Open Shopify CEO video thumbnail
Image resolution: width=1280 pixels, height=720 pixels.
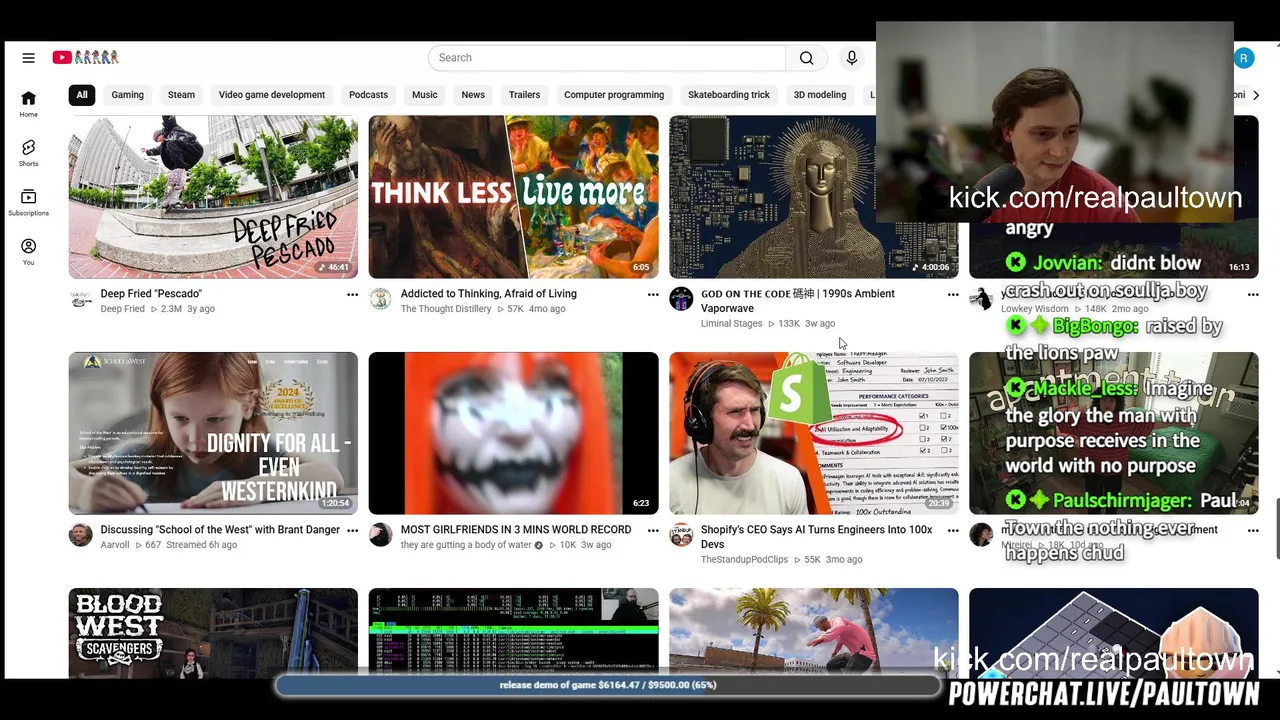point(814,433)
